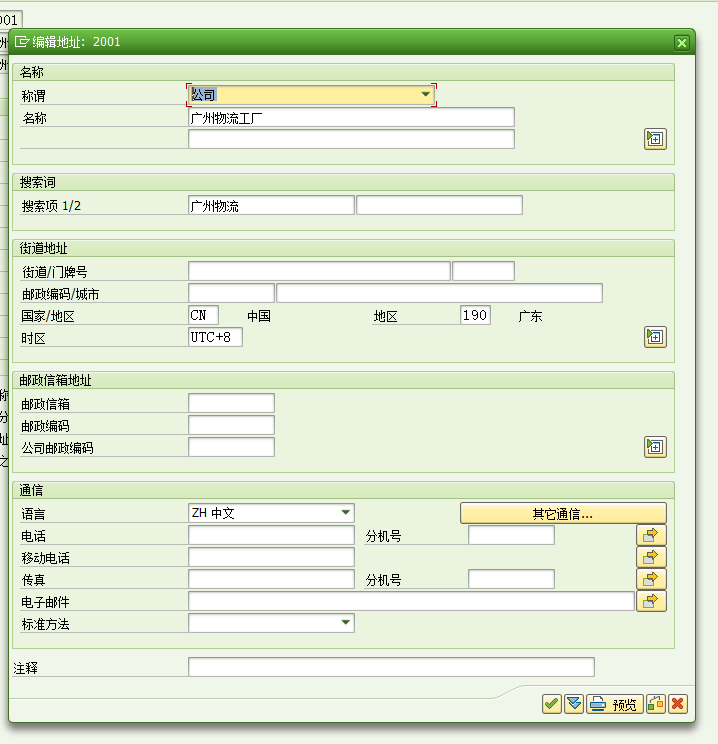Cancel the dialog with the red X icon
The width and height of the screenshot is (718, 744).
tap(678, 704)
